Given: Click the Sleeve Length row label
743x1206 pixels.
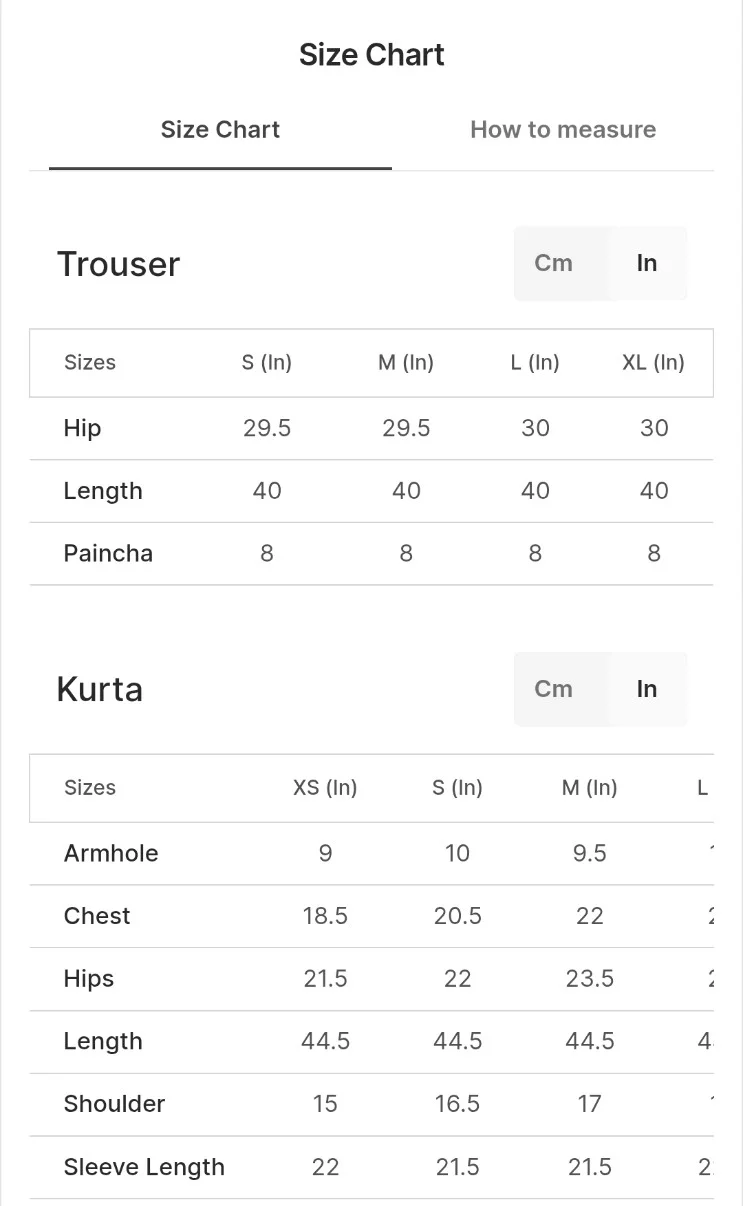Looking at the screenshot, I should [144, 1167].
